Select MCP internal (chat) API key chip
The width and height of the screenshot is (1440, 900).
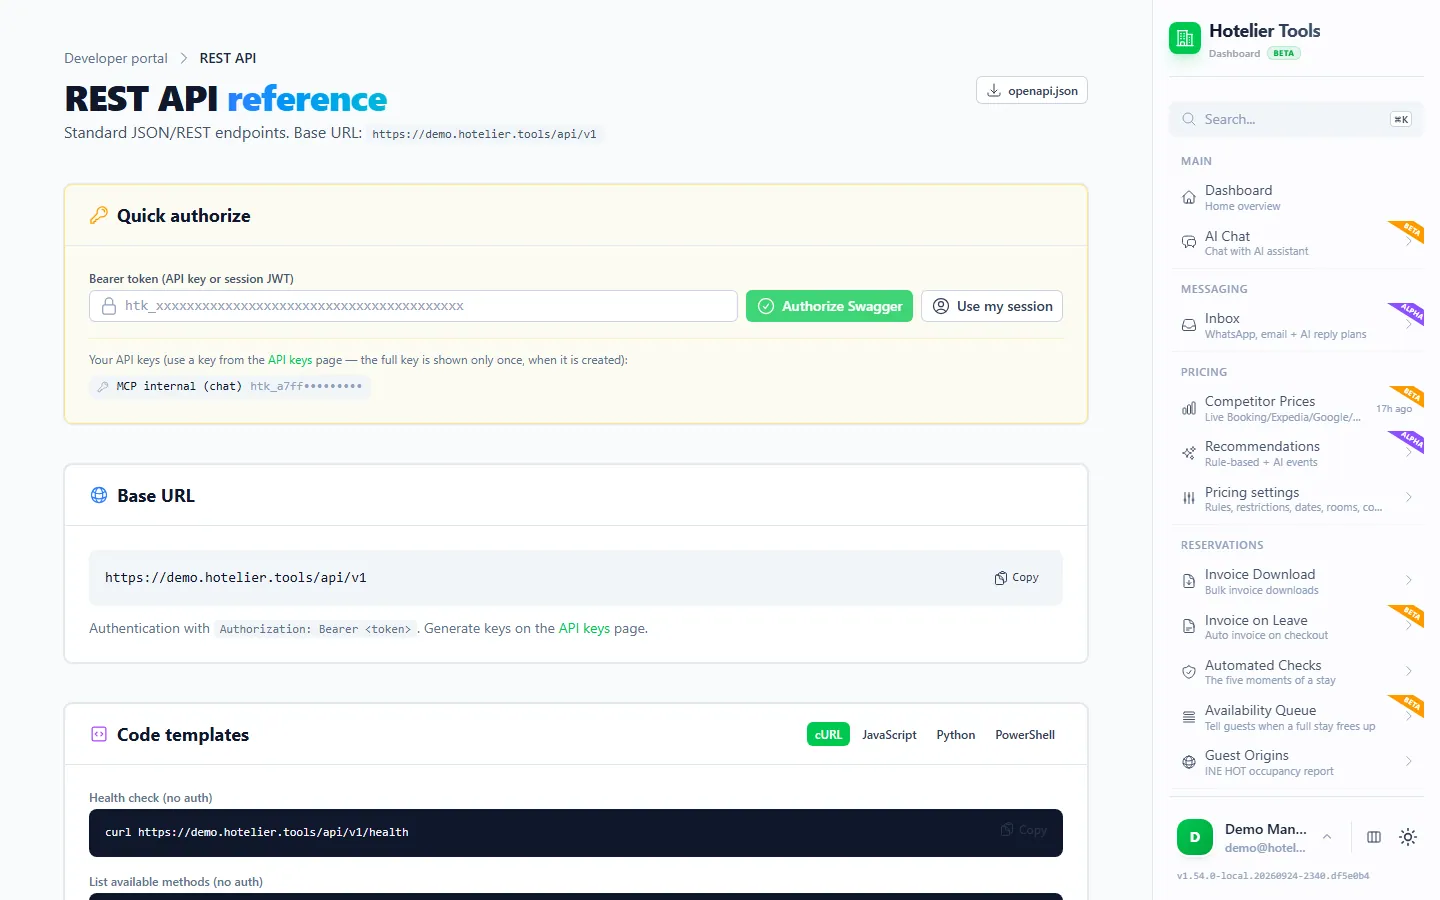click(230, 386)
